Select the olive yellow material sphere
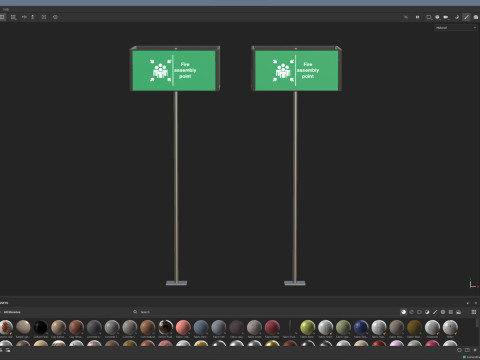 tap(308, 327)
